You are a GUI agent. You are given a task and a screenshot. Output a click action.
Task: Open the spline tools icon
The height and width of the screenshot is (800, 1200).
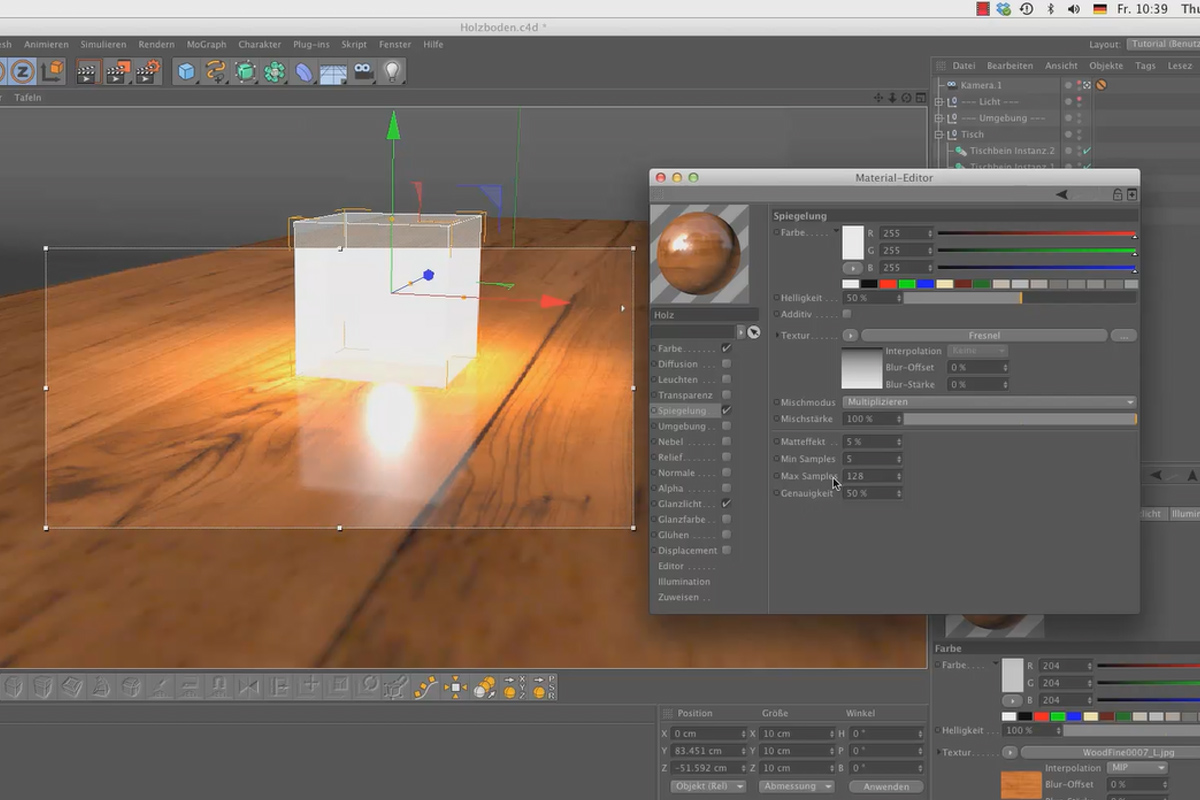[x=216, y=71]
